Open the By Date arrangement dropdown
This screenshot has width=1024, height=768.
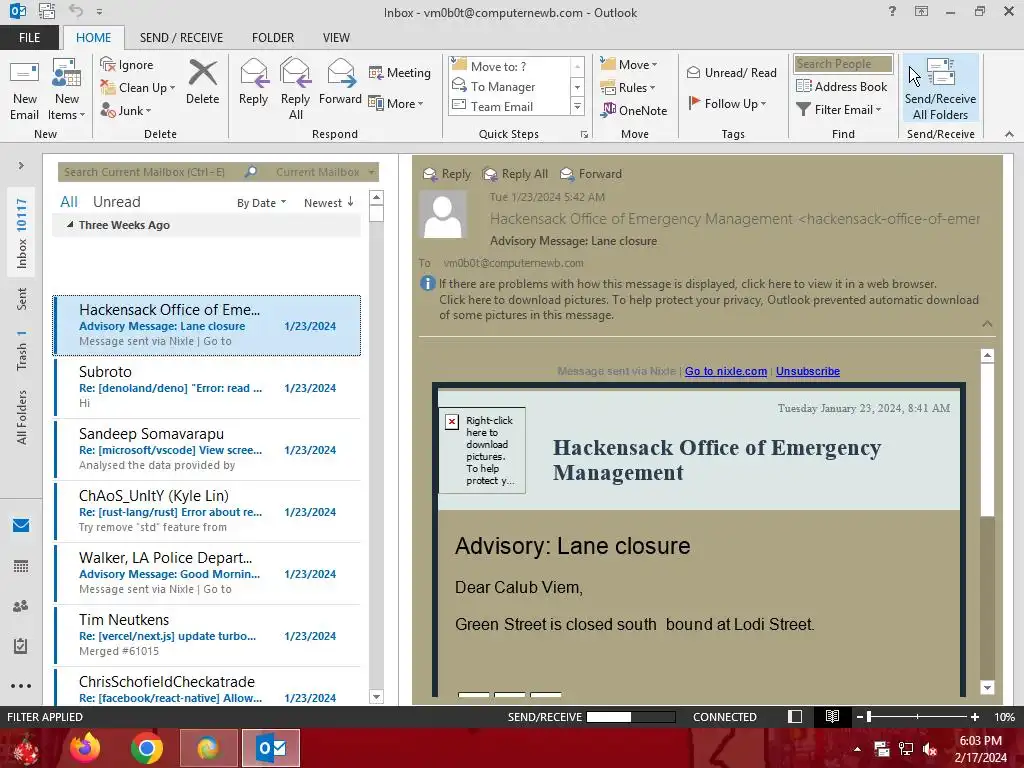[x=261, y=202]
